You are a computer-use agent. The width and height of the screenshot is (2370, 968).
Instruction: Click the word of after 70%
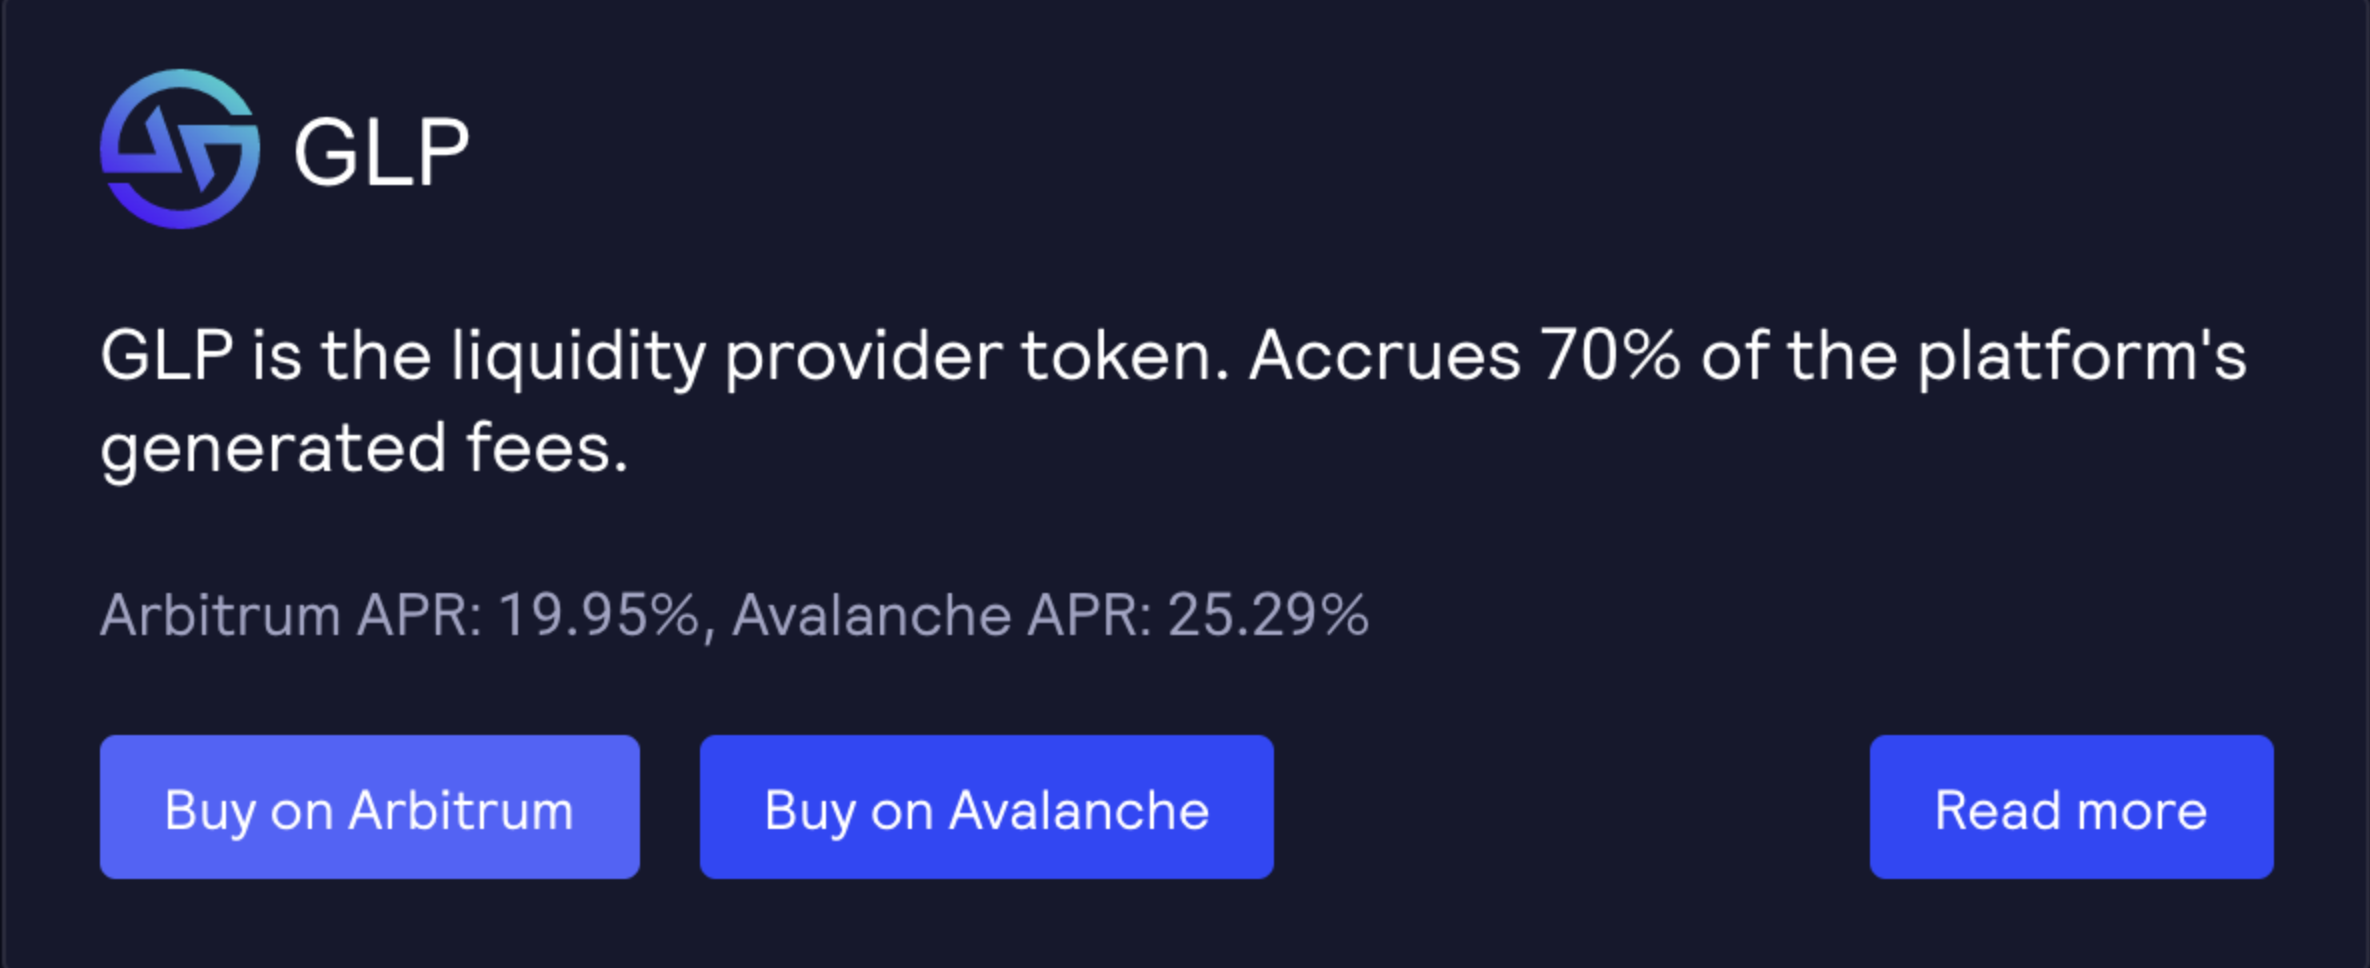click(1733, 356)
